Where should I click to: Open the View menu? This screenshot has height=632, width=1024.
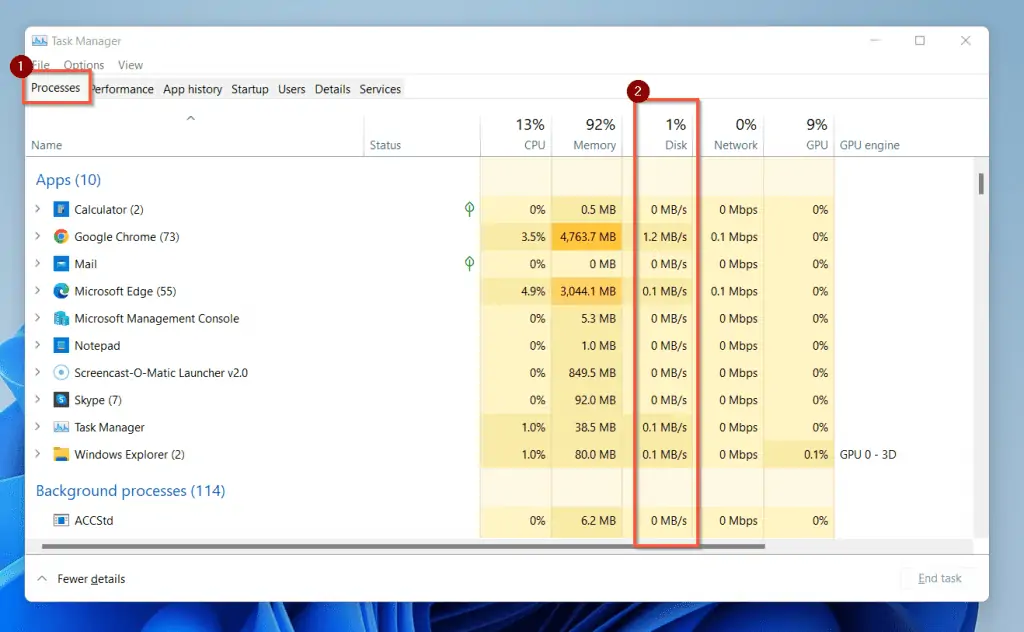point(130,65)
